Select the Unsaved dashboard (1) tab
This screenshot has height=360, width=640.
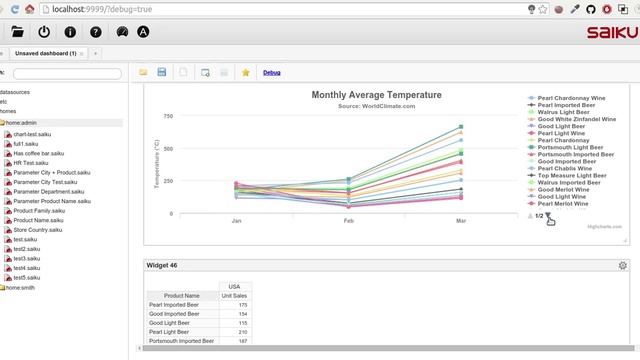coord(46,53)
